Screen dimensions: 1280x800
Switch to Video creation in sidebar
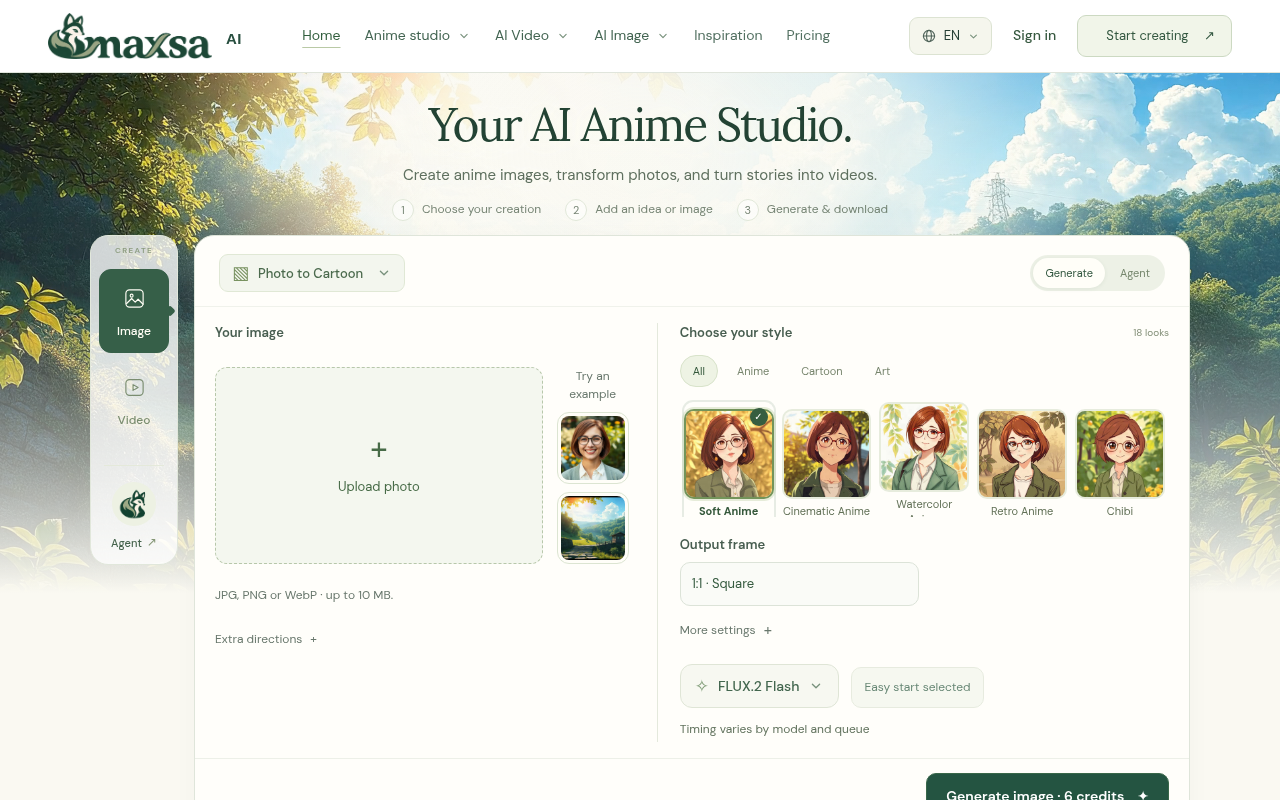click(x=134, y=400)
